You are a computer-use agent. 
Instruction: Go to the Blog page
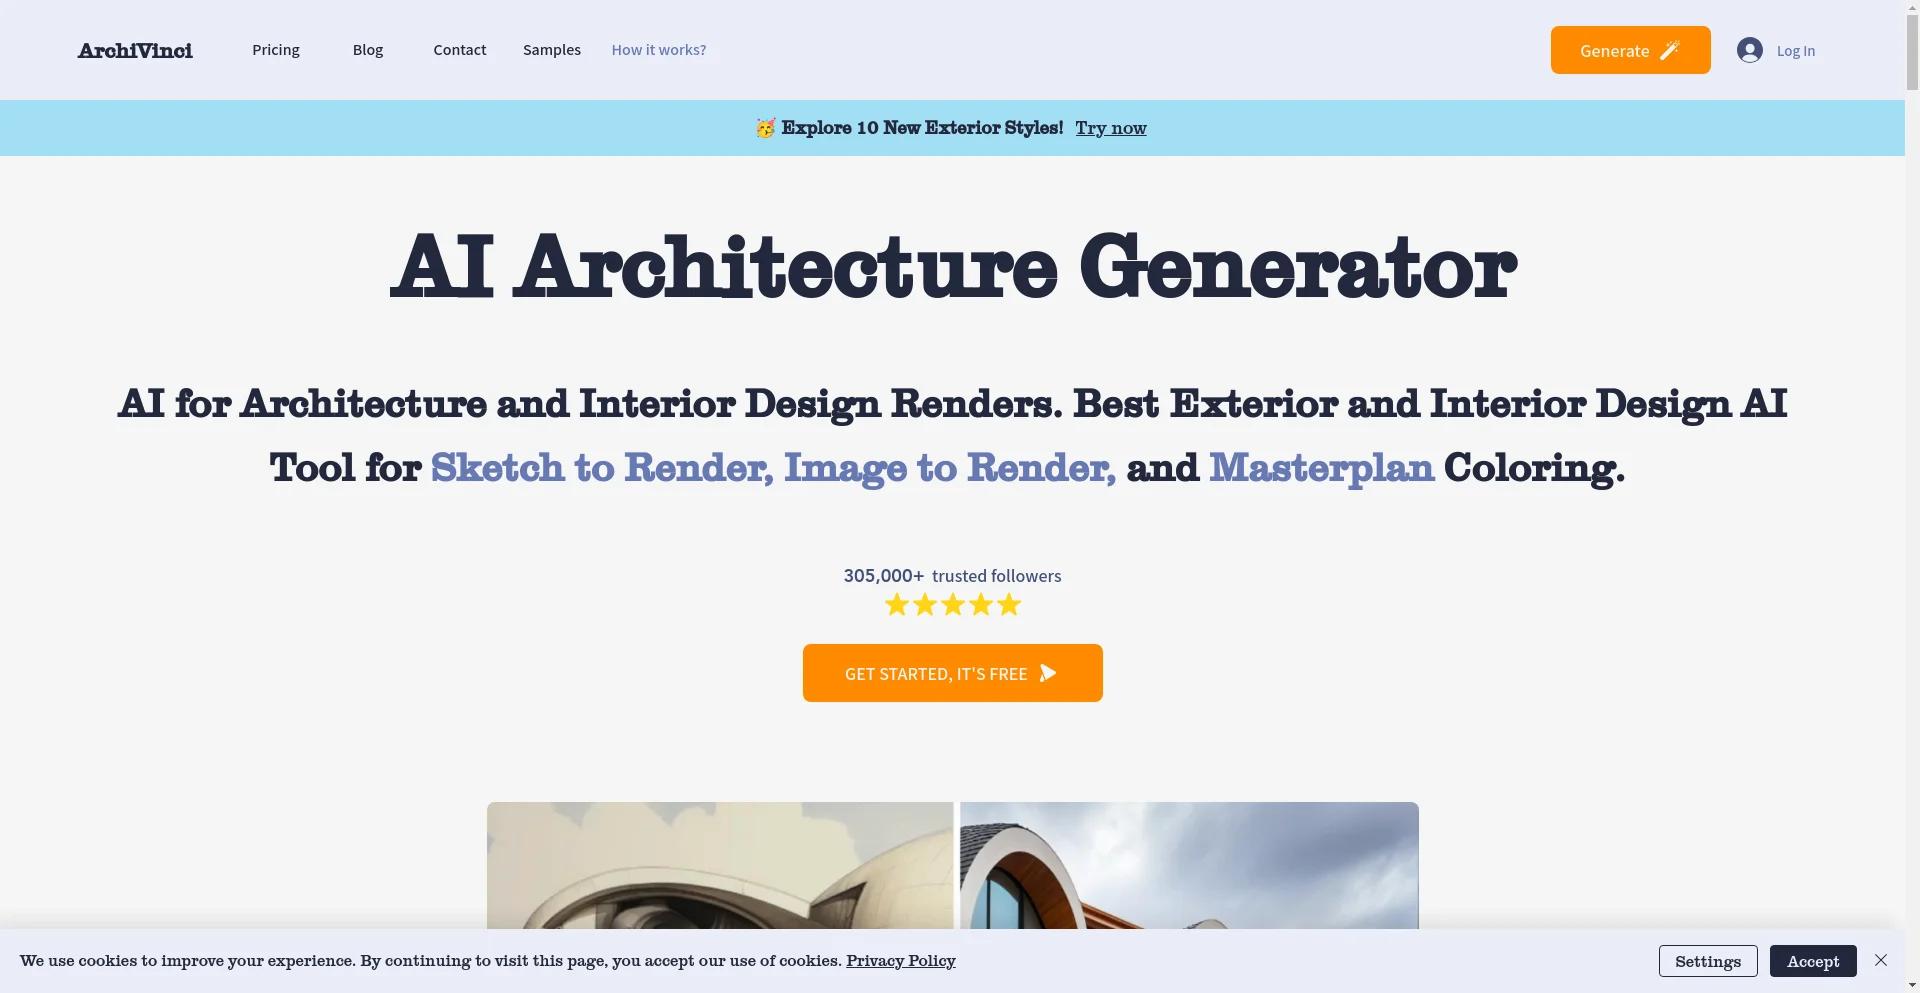pyautogui.click(x=368, y=50)
